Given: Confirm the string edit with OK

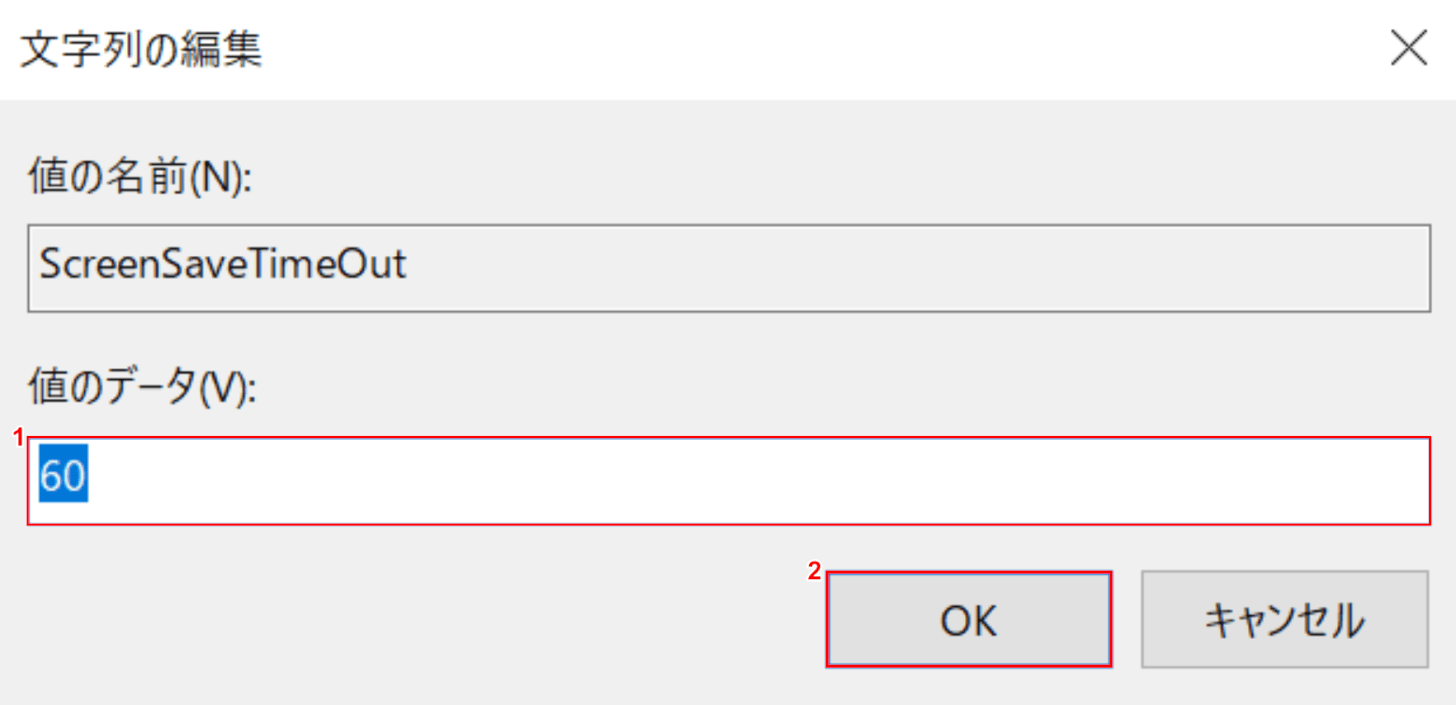Looking at the screenshot, I should 968,620.
